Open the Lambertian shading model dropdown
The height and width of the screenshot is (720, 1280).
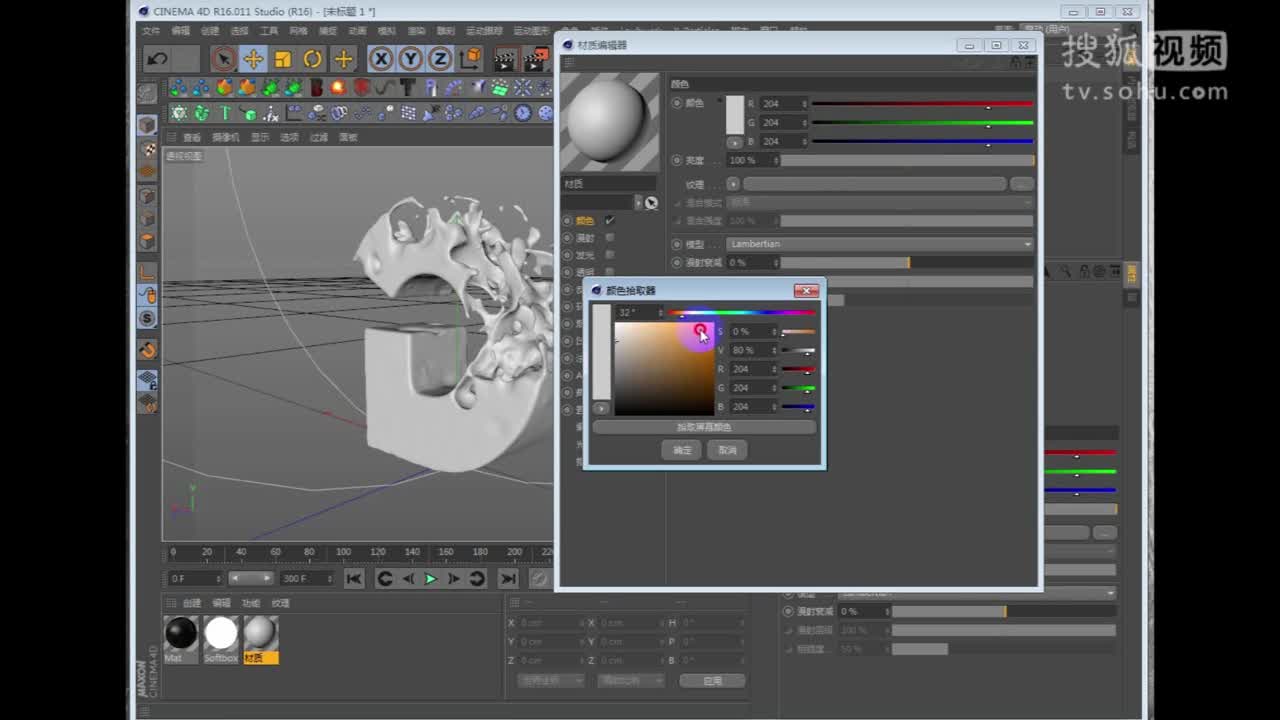(x=880, y=243)
